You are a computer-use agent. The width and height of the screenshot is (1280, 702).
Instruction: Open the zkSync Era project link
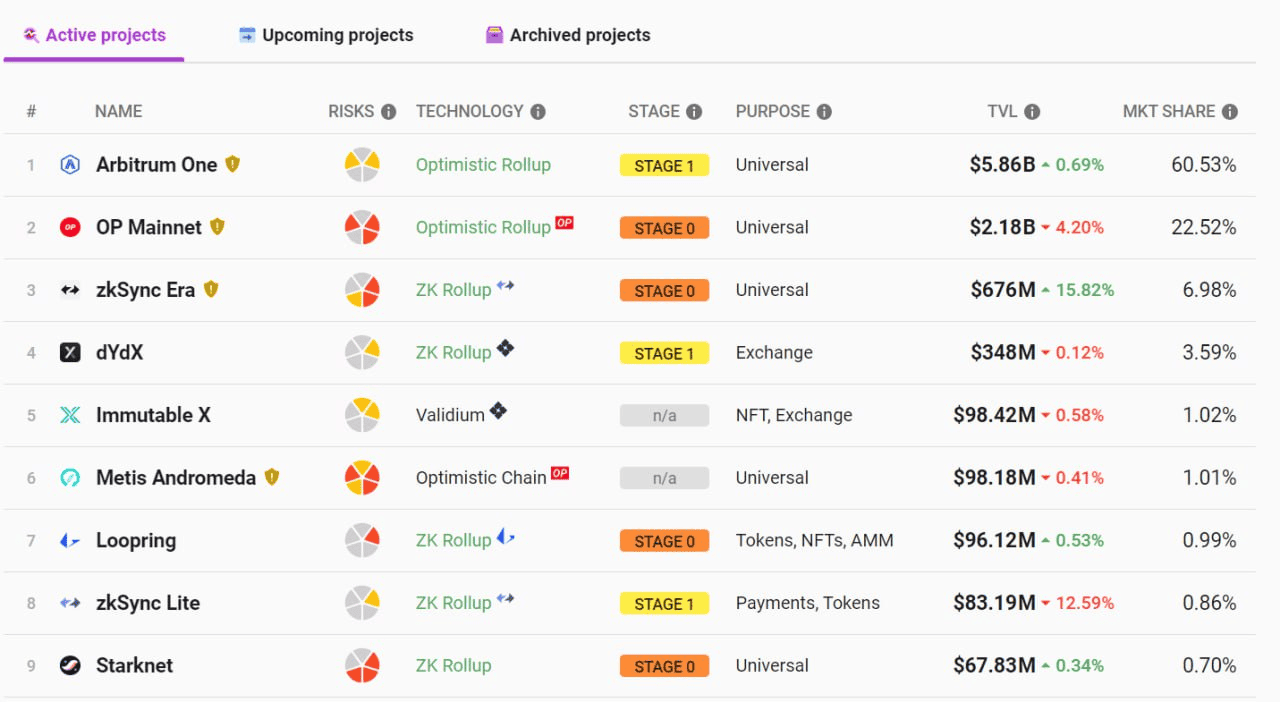click(x=145, y=290)
